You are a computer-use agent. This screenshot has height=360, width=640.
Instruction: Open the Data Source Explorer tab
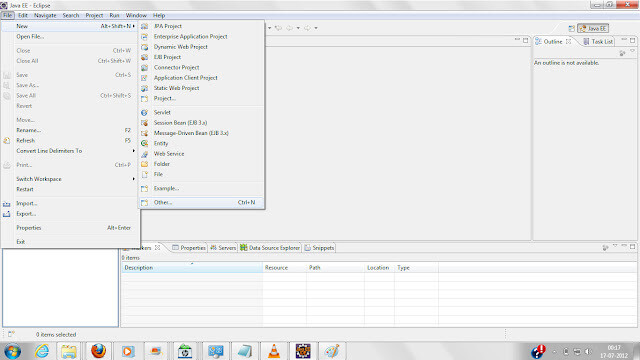coord(270,248)
